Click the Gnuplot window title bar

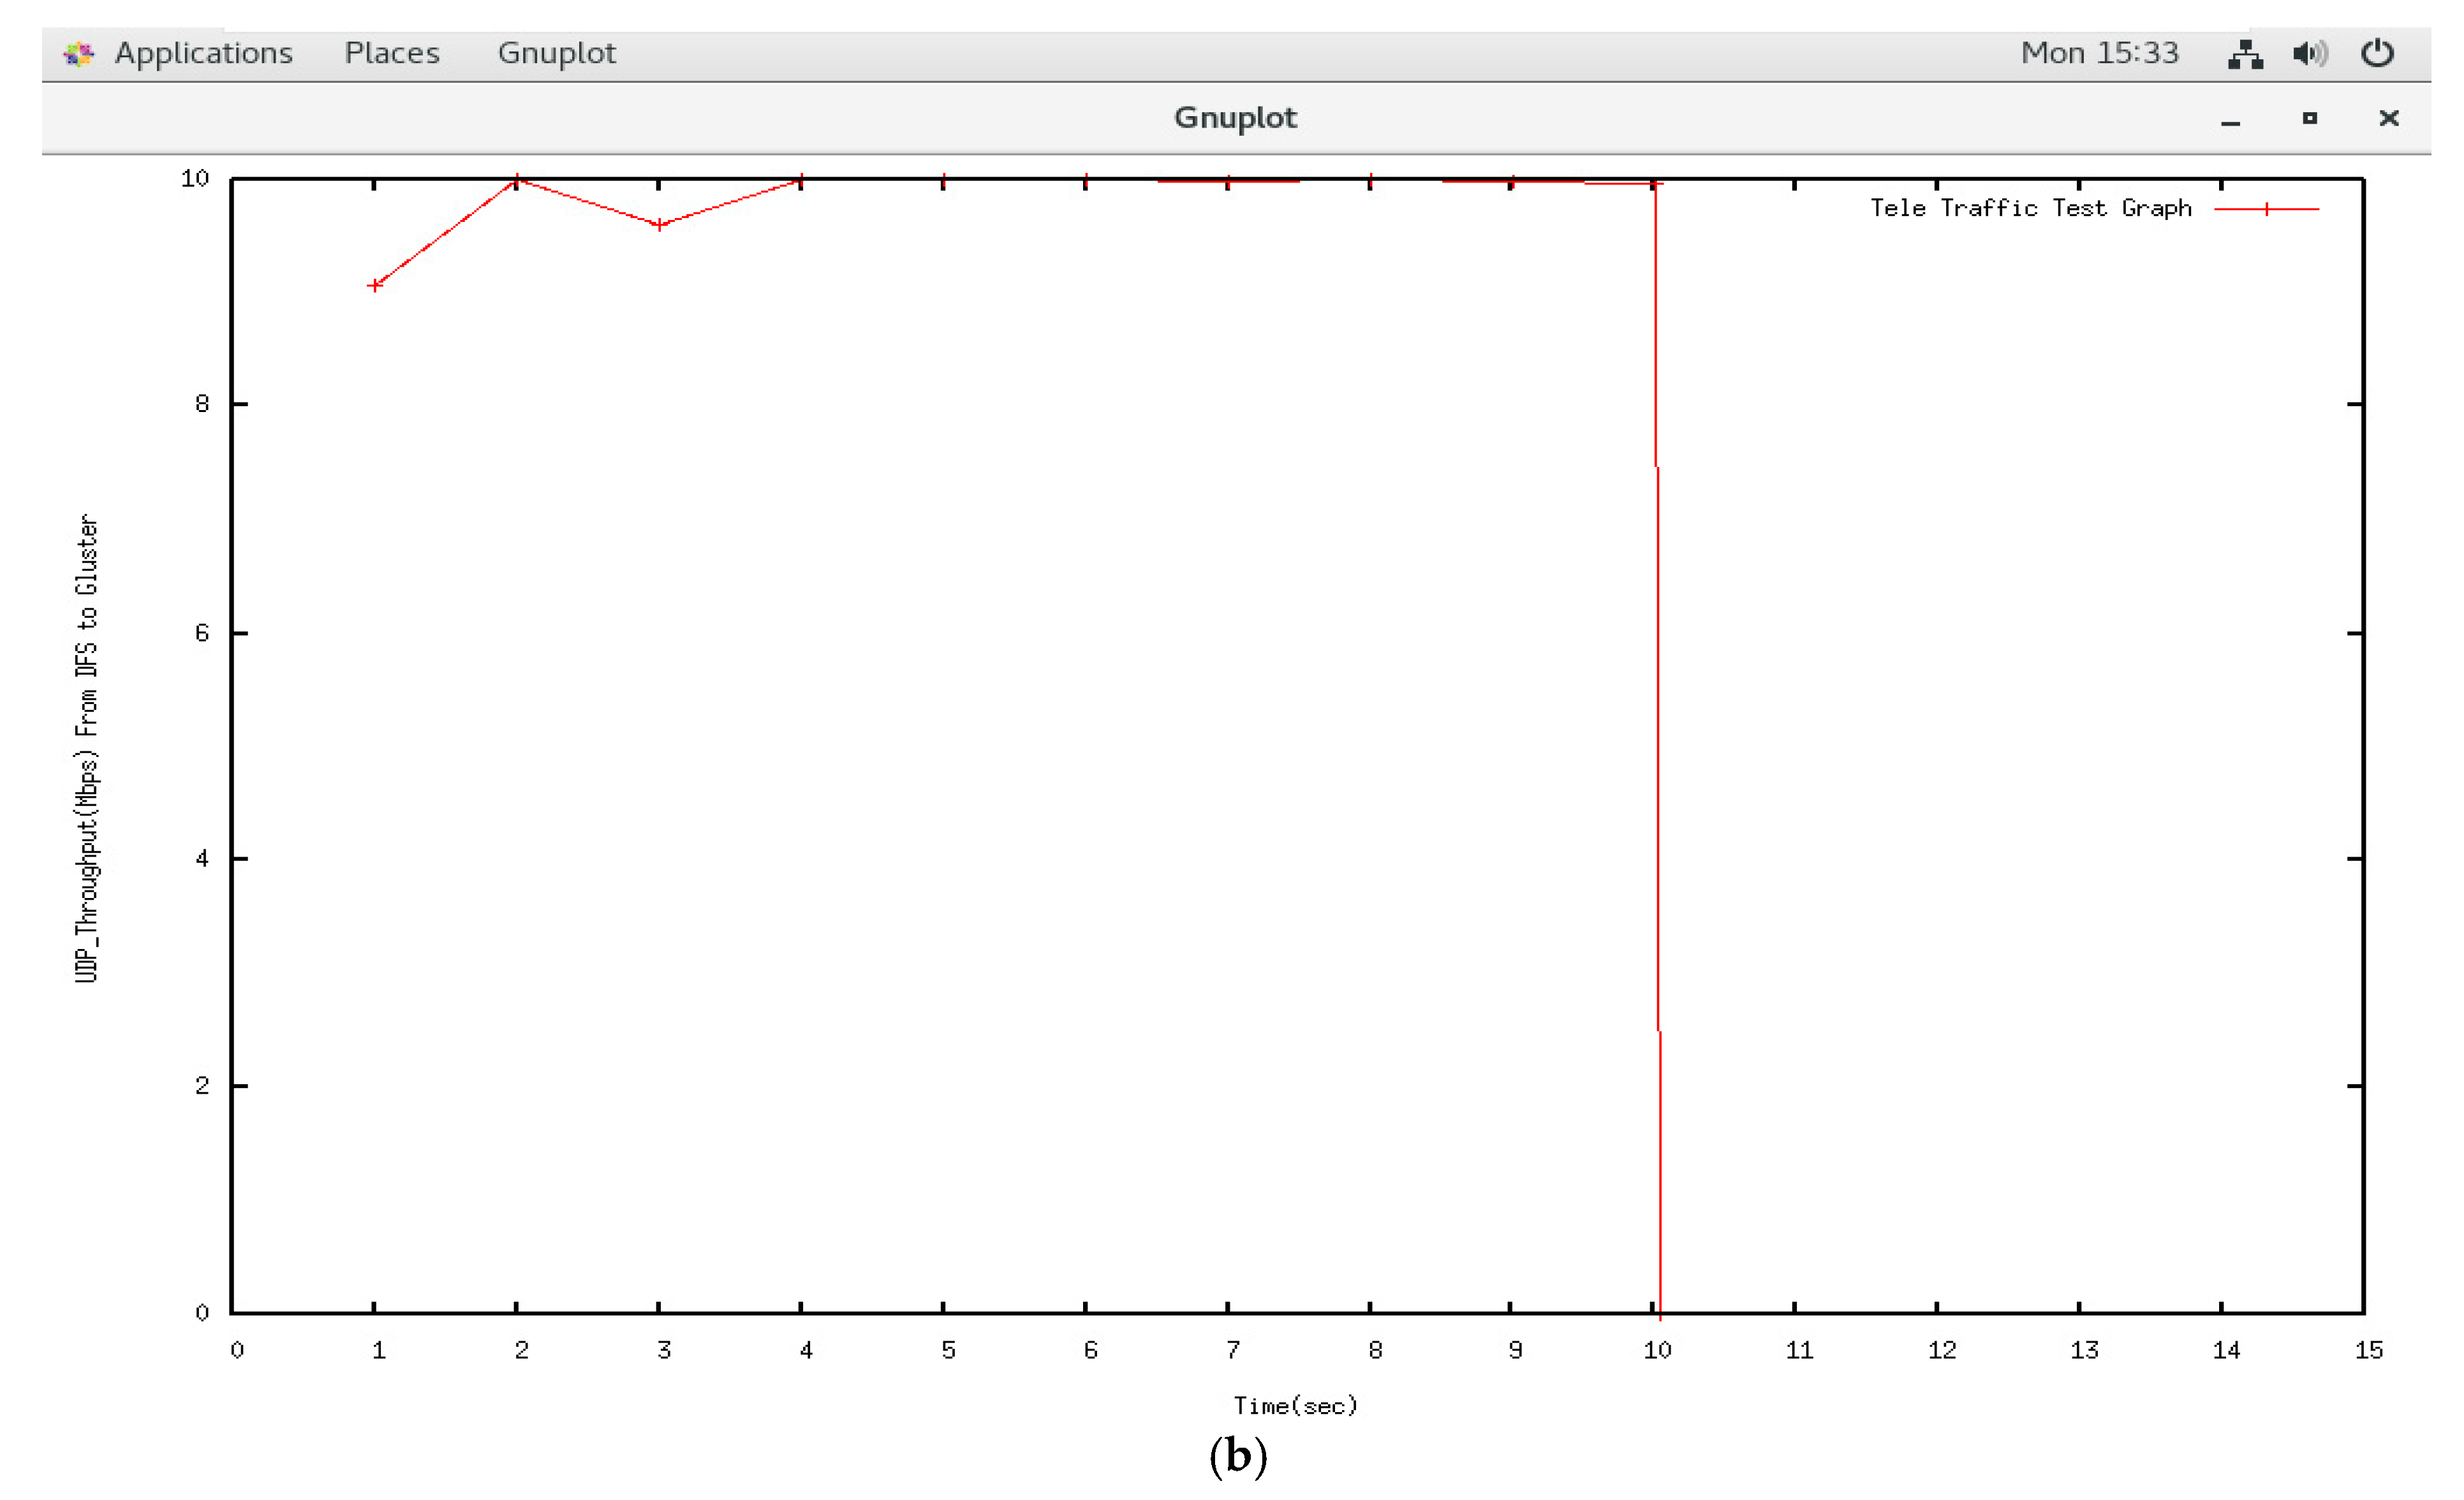(1234, 118)
